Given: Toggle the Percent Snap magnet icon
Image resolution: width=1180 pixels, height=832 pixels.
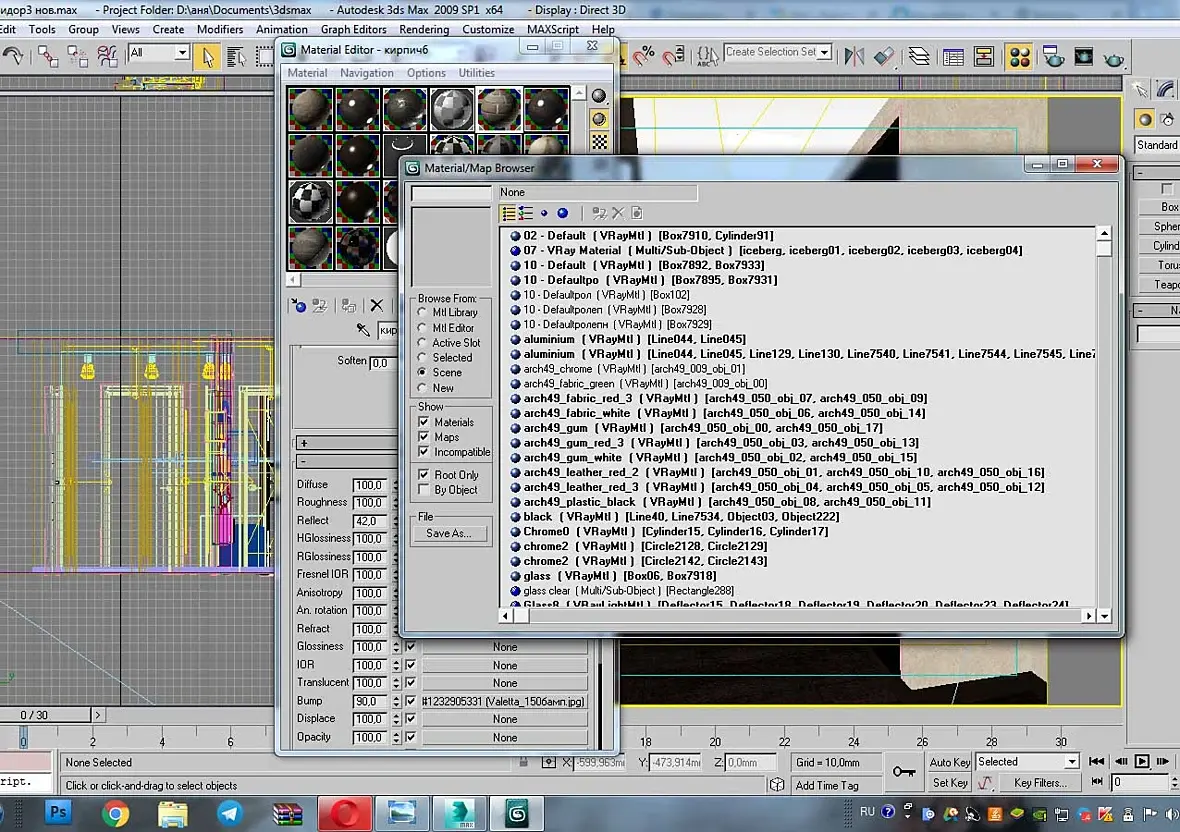Looking at the screenshot, I should tap(644, 56).
